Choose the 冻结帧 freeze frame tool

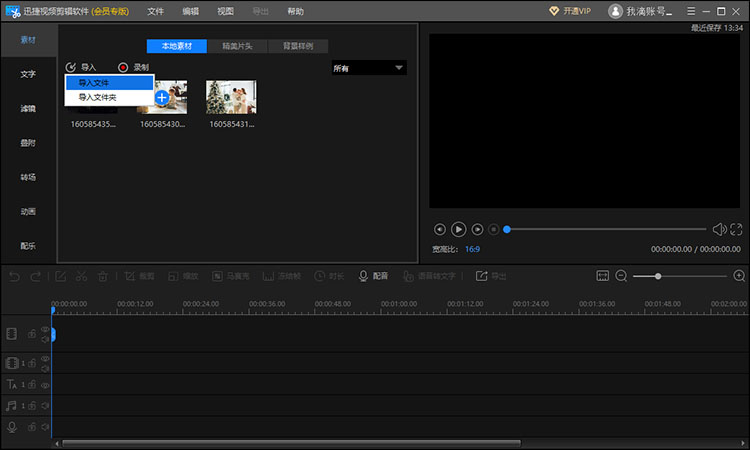coord(282,276)
